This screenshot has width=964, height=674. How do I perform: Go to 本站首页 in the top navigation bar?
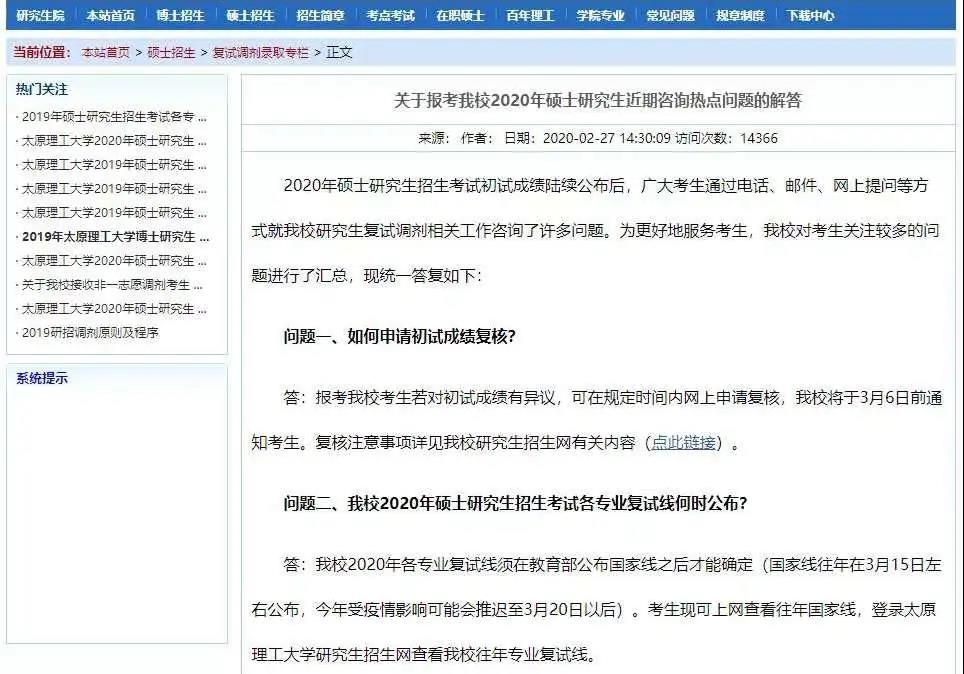(x=110, y=16)
